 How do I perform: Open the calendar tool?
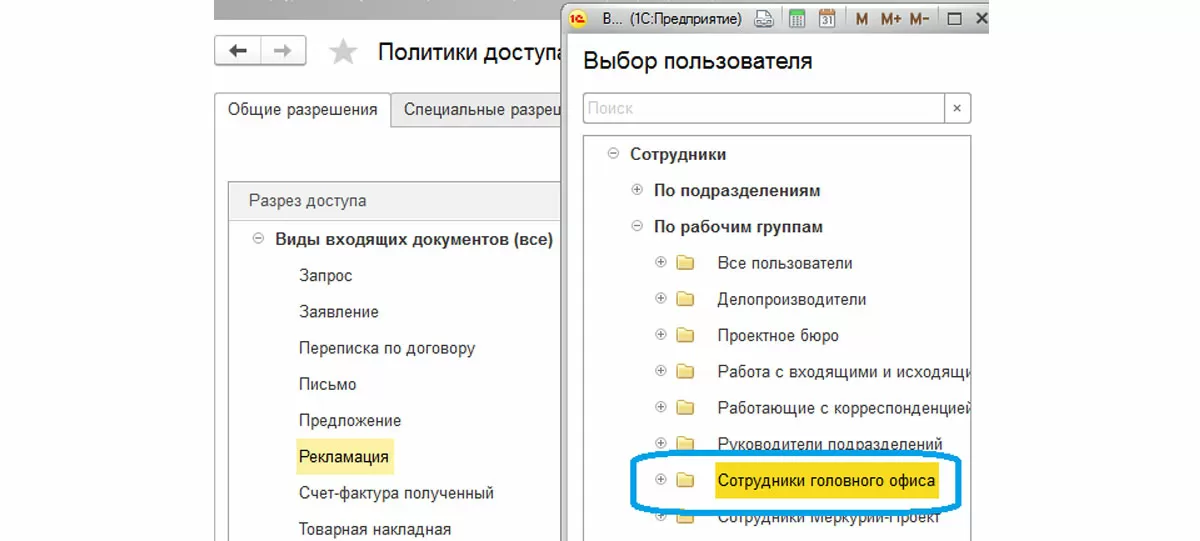[x=827, y=18]
